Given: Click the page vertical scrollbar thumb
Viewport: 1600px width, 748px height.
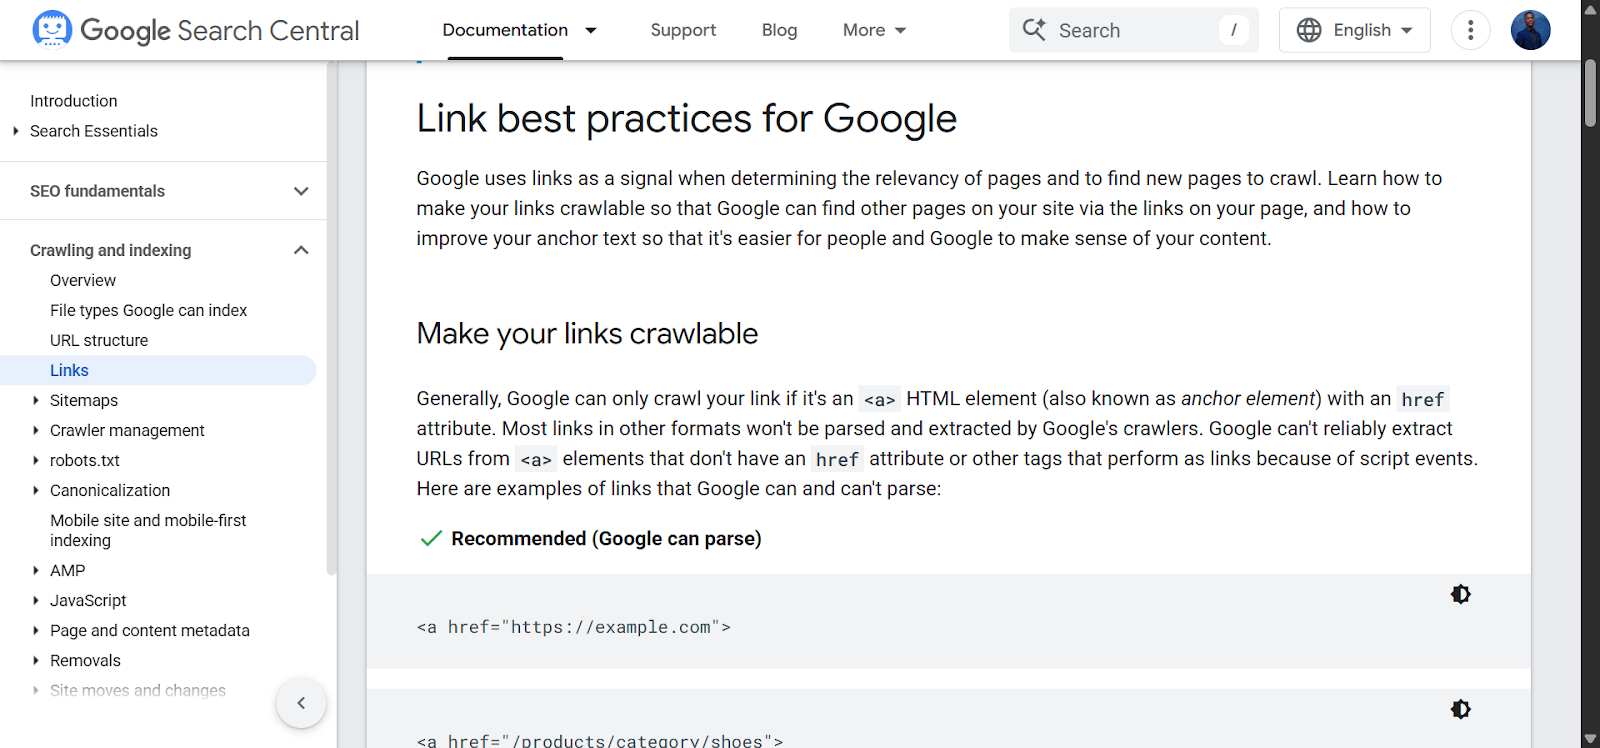Looking at the screenshot, I should (1590, 93).
